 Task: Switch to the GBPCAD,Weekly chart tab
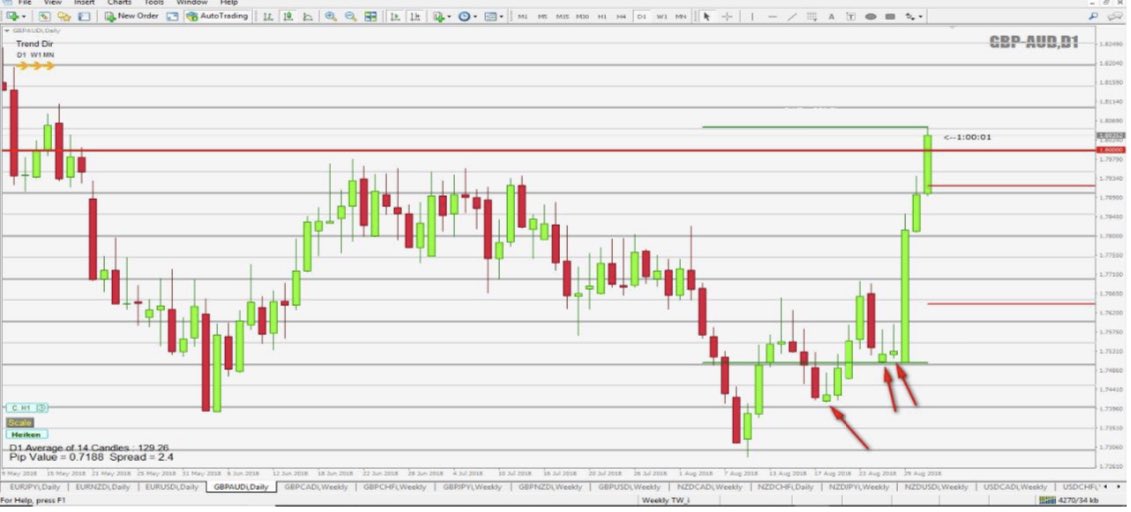coord(316,487)
